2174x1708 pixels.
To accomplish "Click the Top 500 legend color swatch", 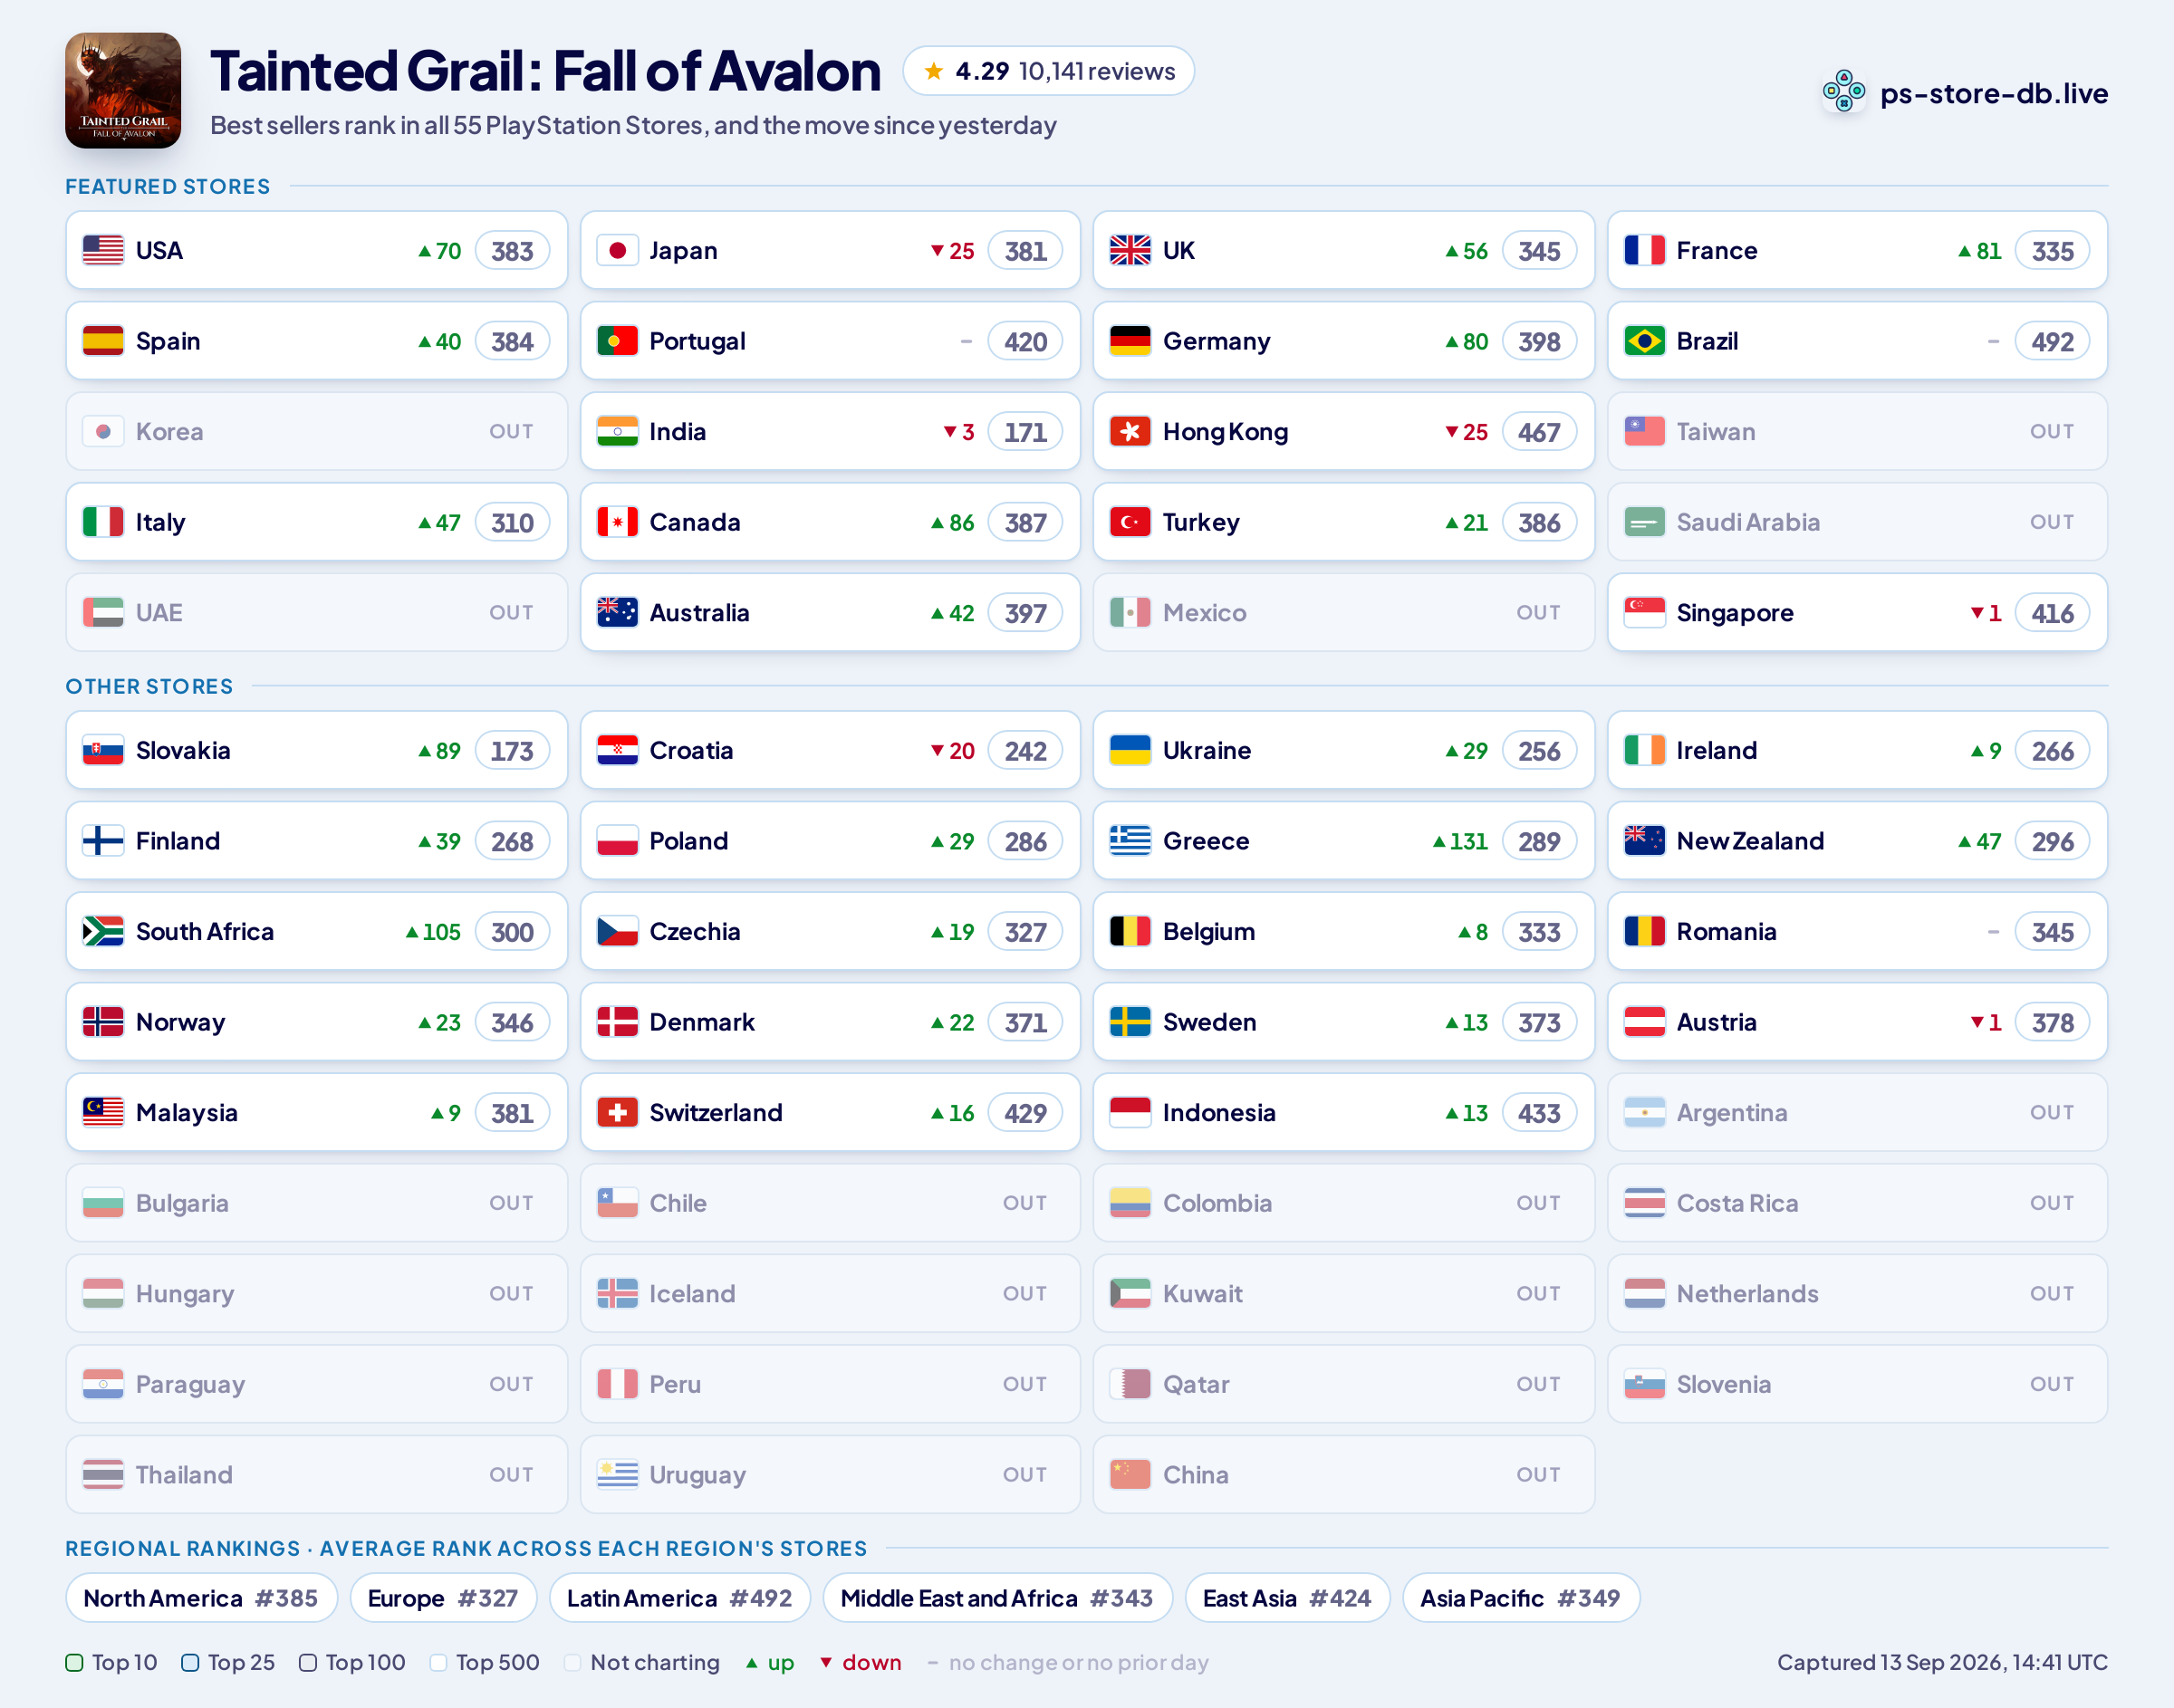I will (x=438, y=1662).
